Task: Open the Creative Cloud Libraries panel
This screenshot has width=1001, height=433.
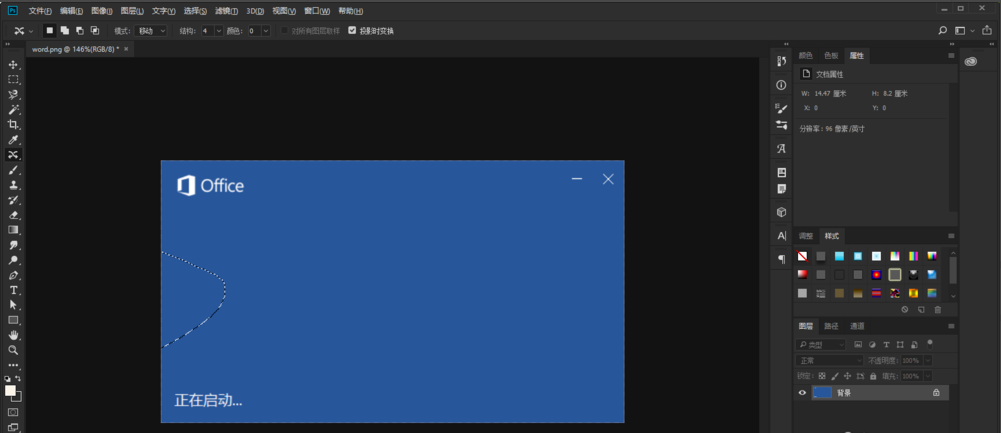Action: (971, 61)
